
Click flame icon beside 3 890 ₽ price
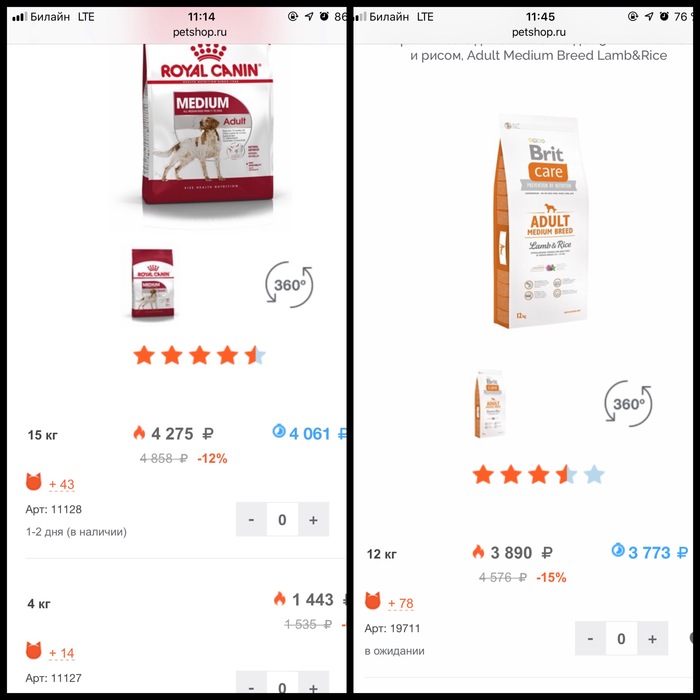coord(478,552)
